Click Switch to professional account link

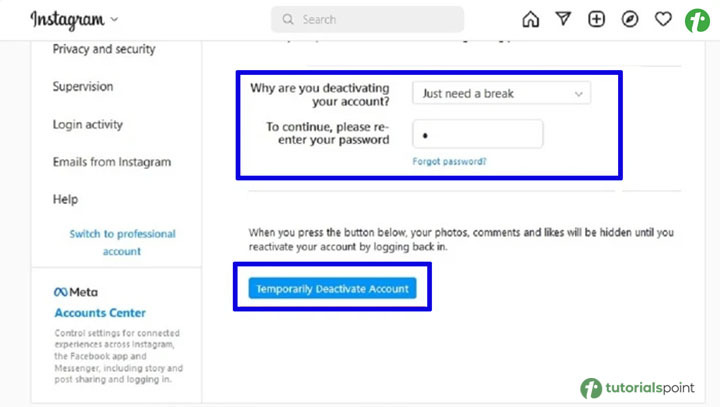click(x=122, y=242)
